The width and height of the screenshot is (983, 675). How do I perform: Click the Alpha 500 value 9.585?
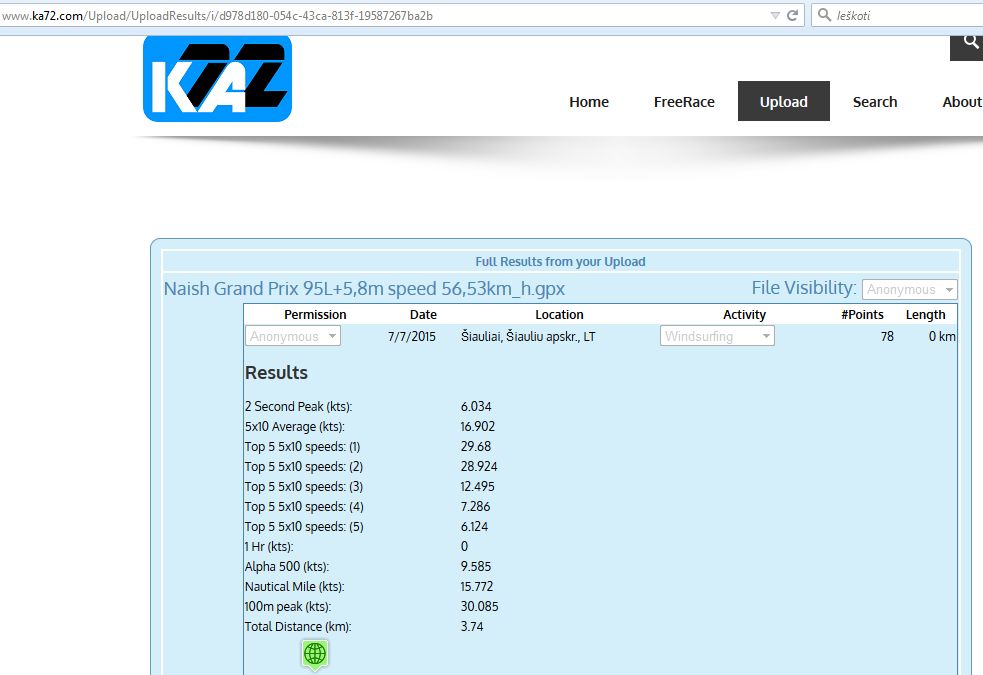[476, 567]
